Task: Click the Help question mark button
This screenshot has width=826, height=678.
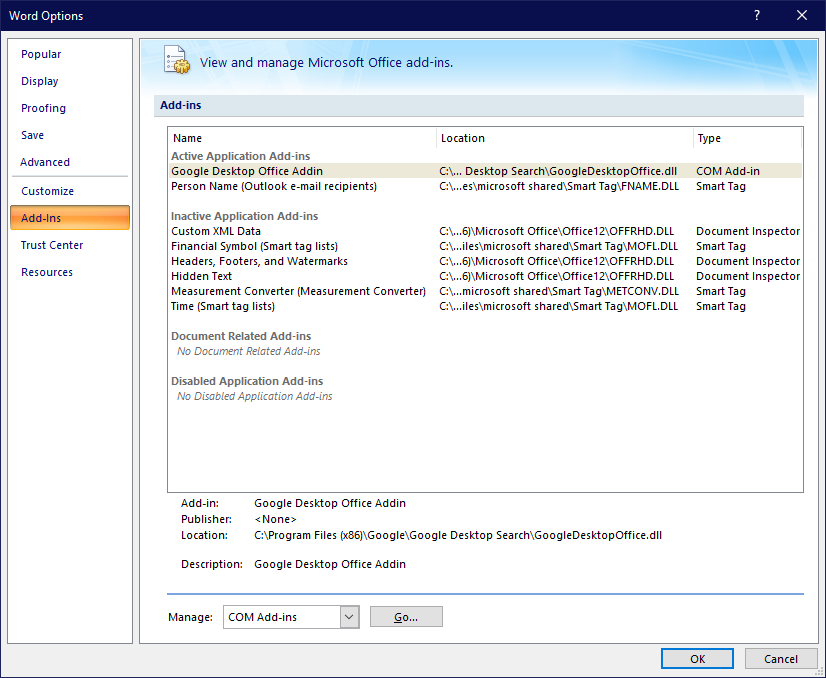Action: point(757,15)
